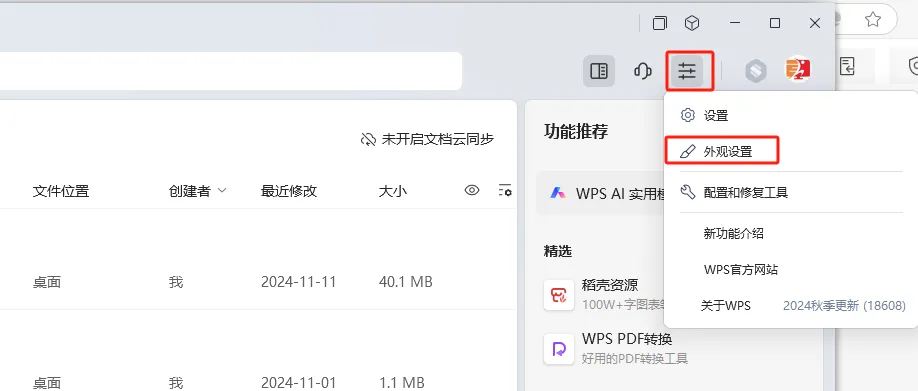
Task: Click the 2024-11-01 date cell
Action: point(299,383)
